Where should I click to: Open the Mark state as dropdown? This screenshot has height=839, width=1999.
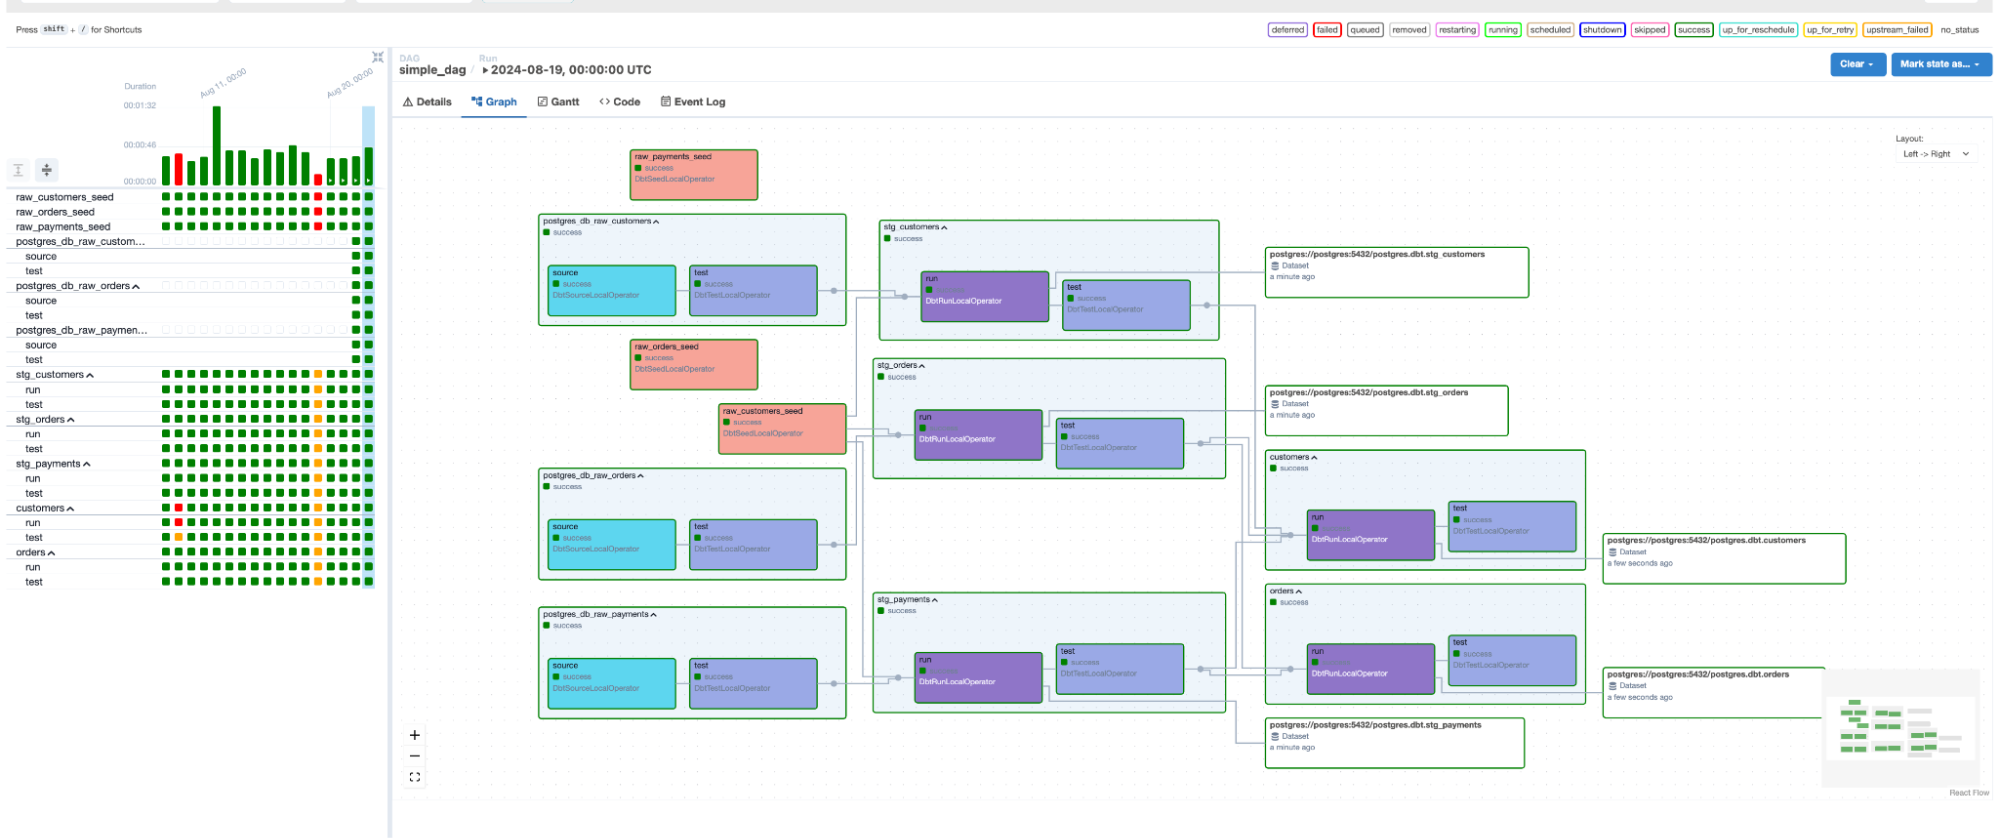[x=1940, y=64]
